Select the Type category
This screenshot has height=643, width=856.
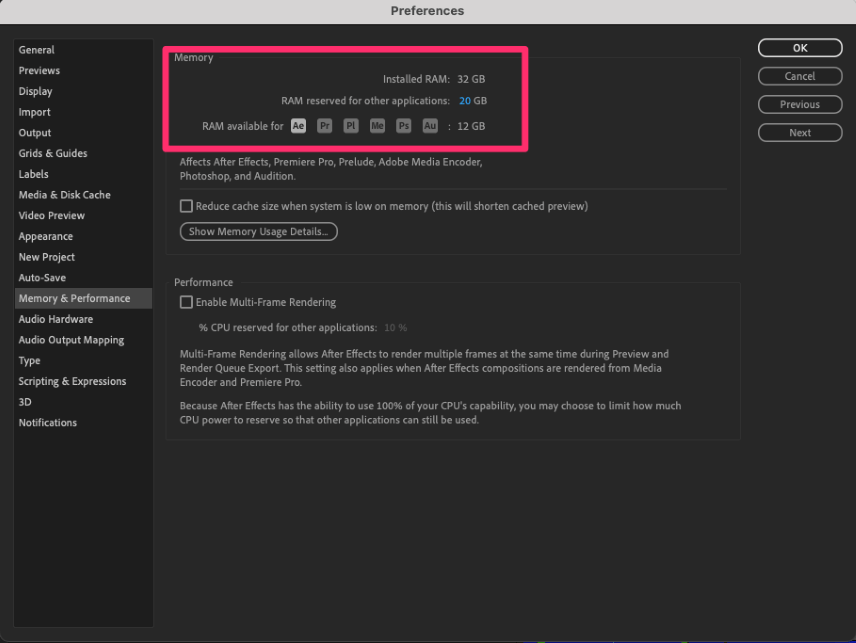coord(83,361)
